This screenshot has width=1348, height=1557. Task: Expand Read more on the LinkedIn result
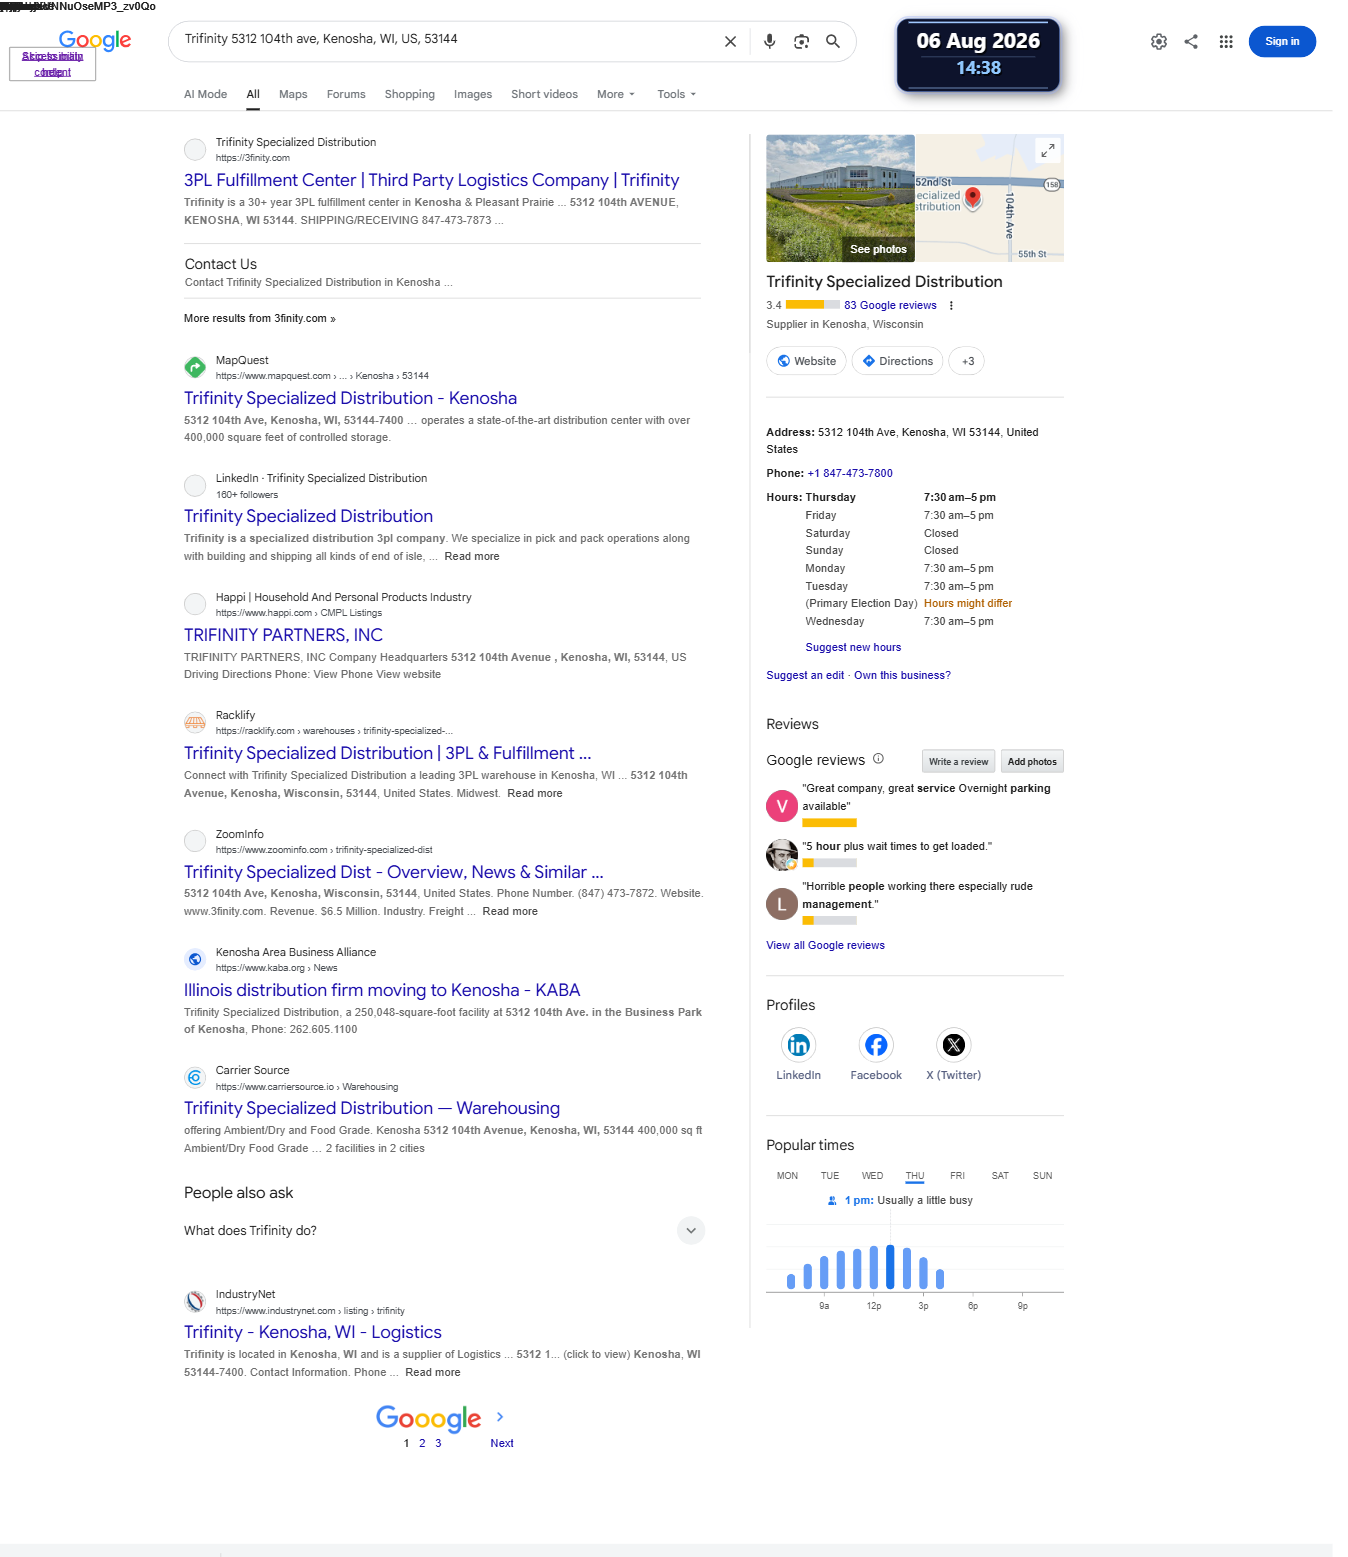[x=472, y=557]
